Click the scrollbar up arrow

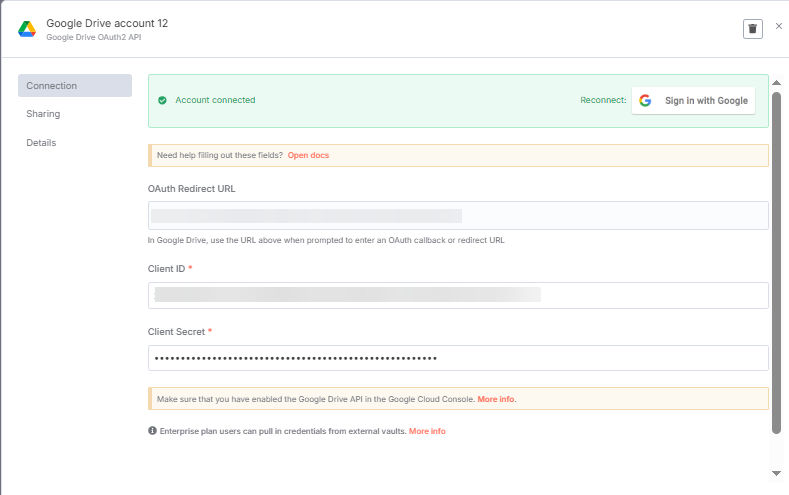776,82
